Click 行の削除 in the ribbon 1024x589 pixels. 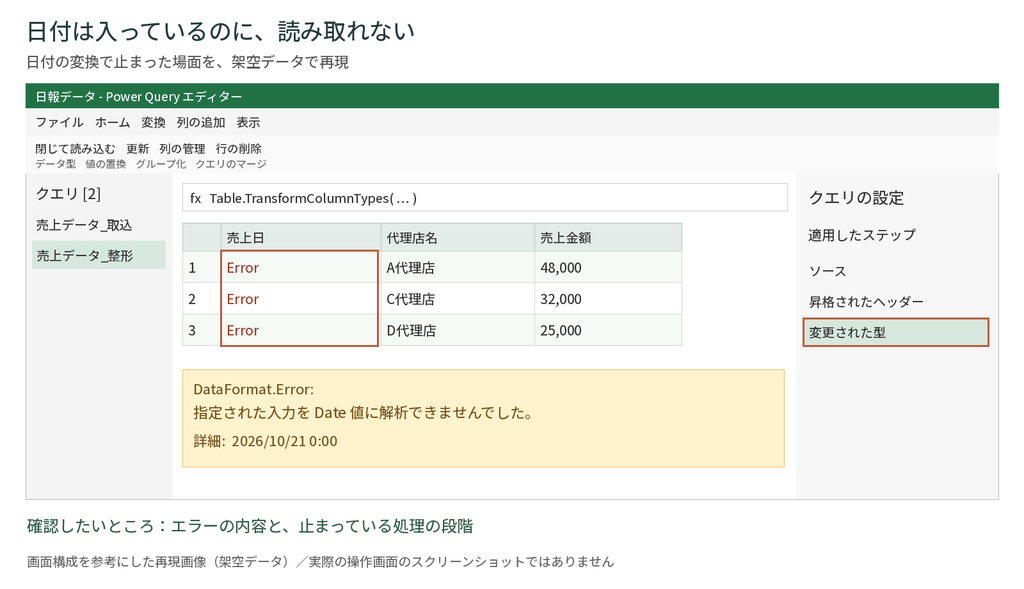[239, 149]
